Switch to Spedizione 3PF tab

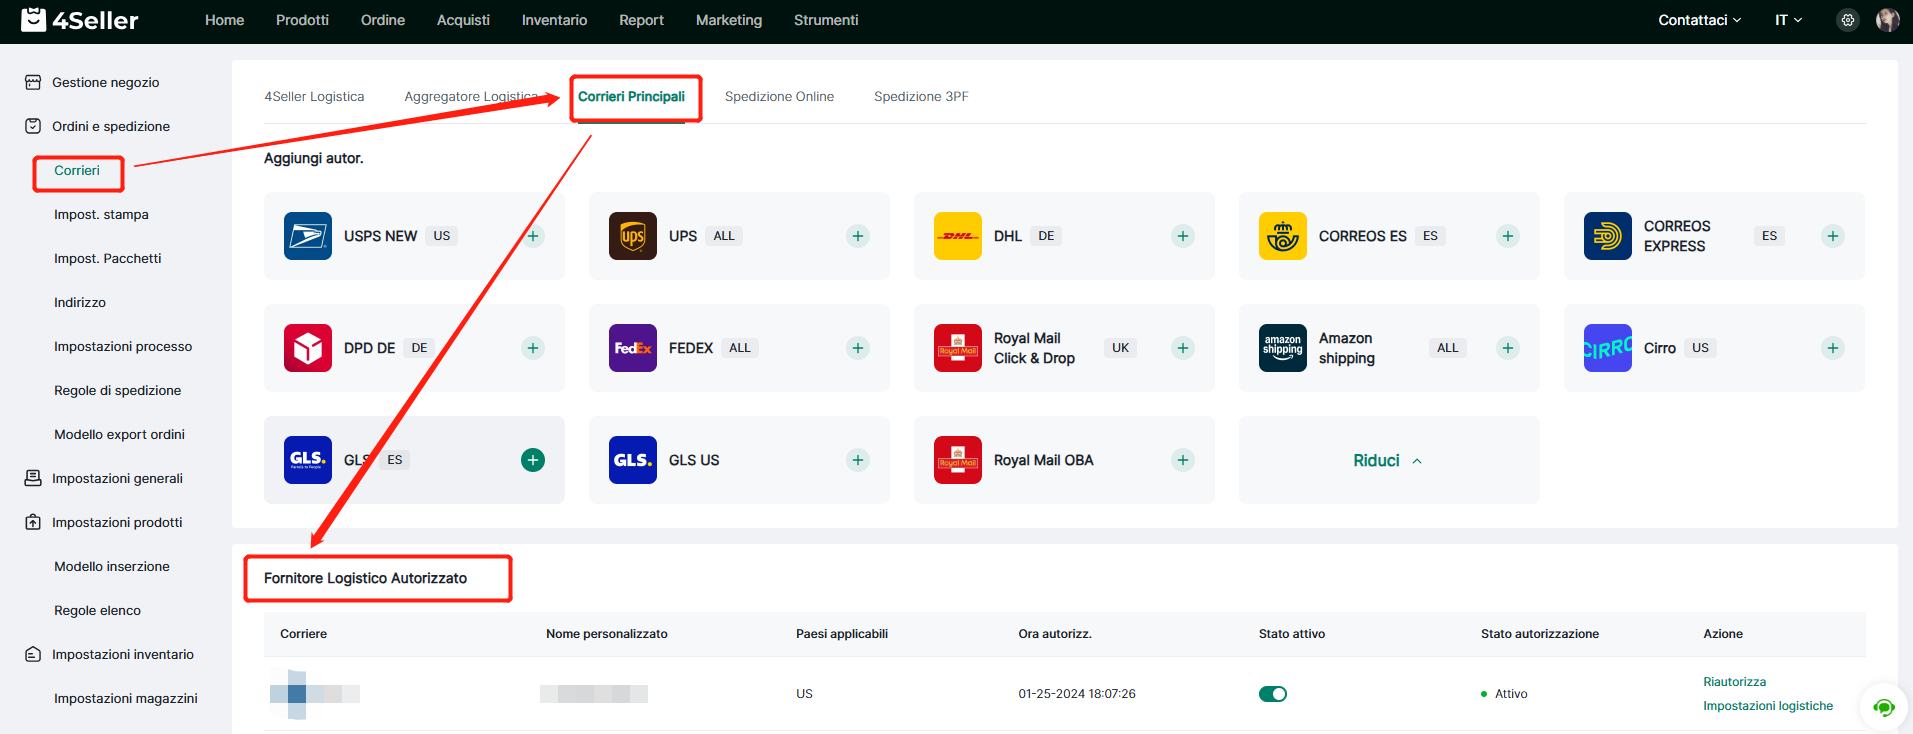pos(921,96)
